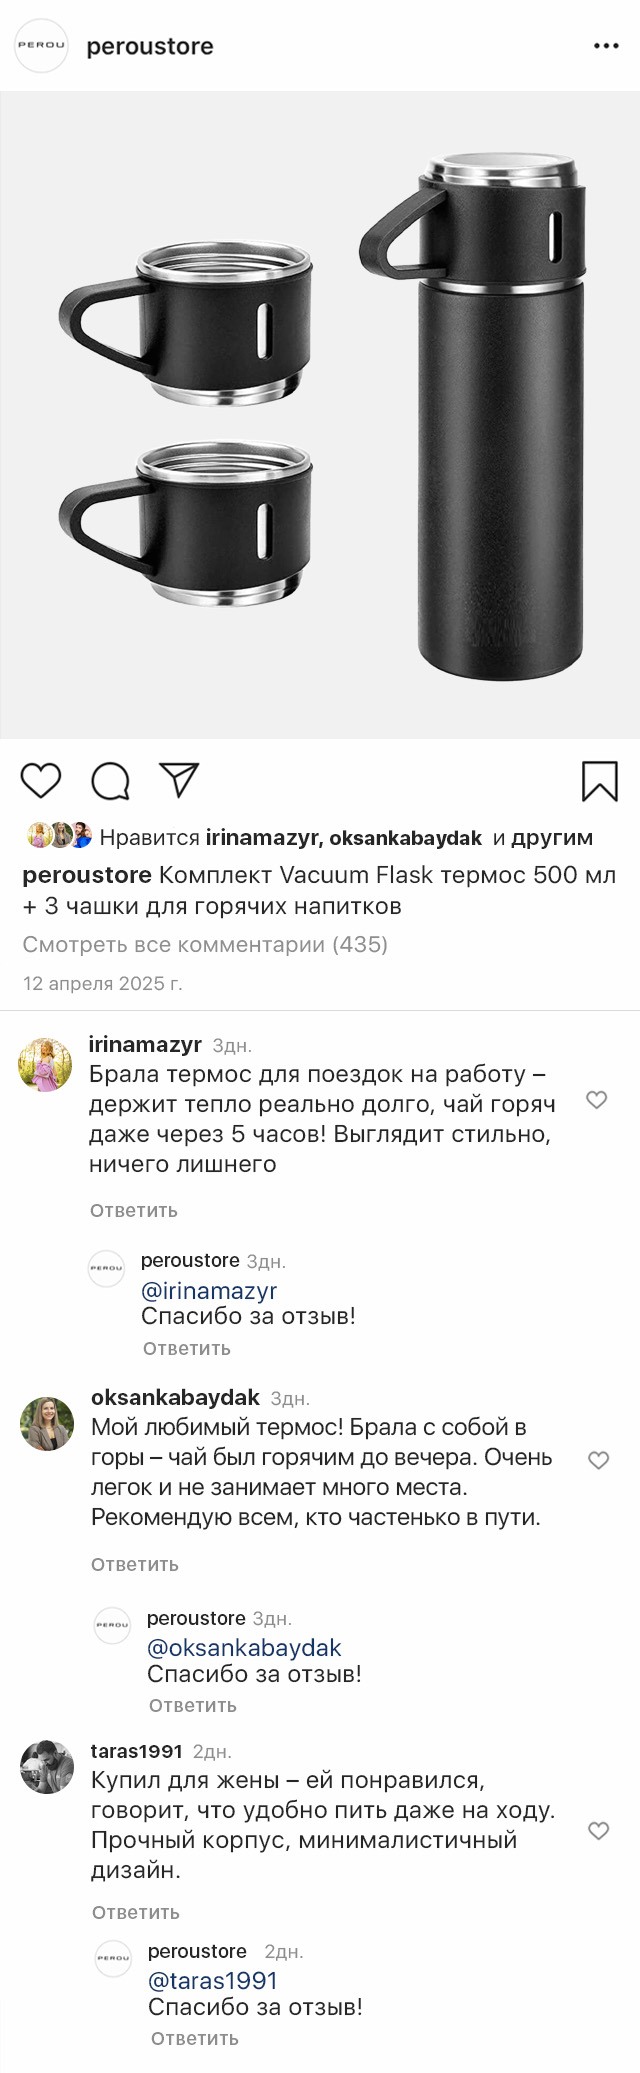This screenshot has width=640, height=2073.
Task: Expand all 435 comments
Action: [205, 944]
